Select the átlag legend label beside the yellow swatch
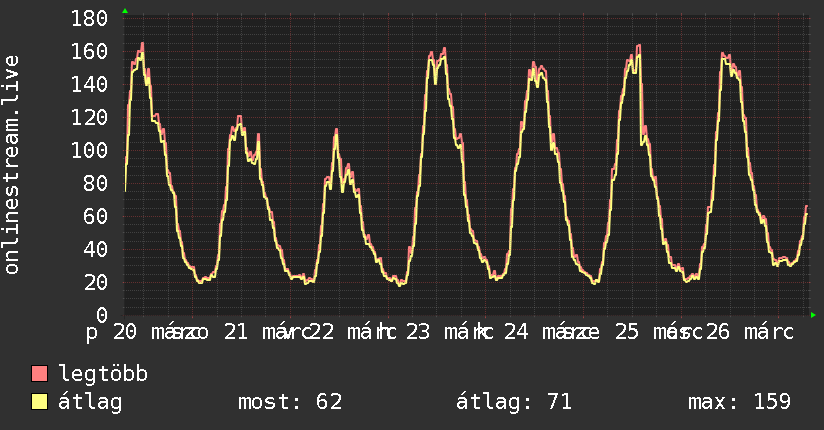824x430 pixels. [x=90, y=402]
